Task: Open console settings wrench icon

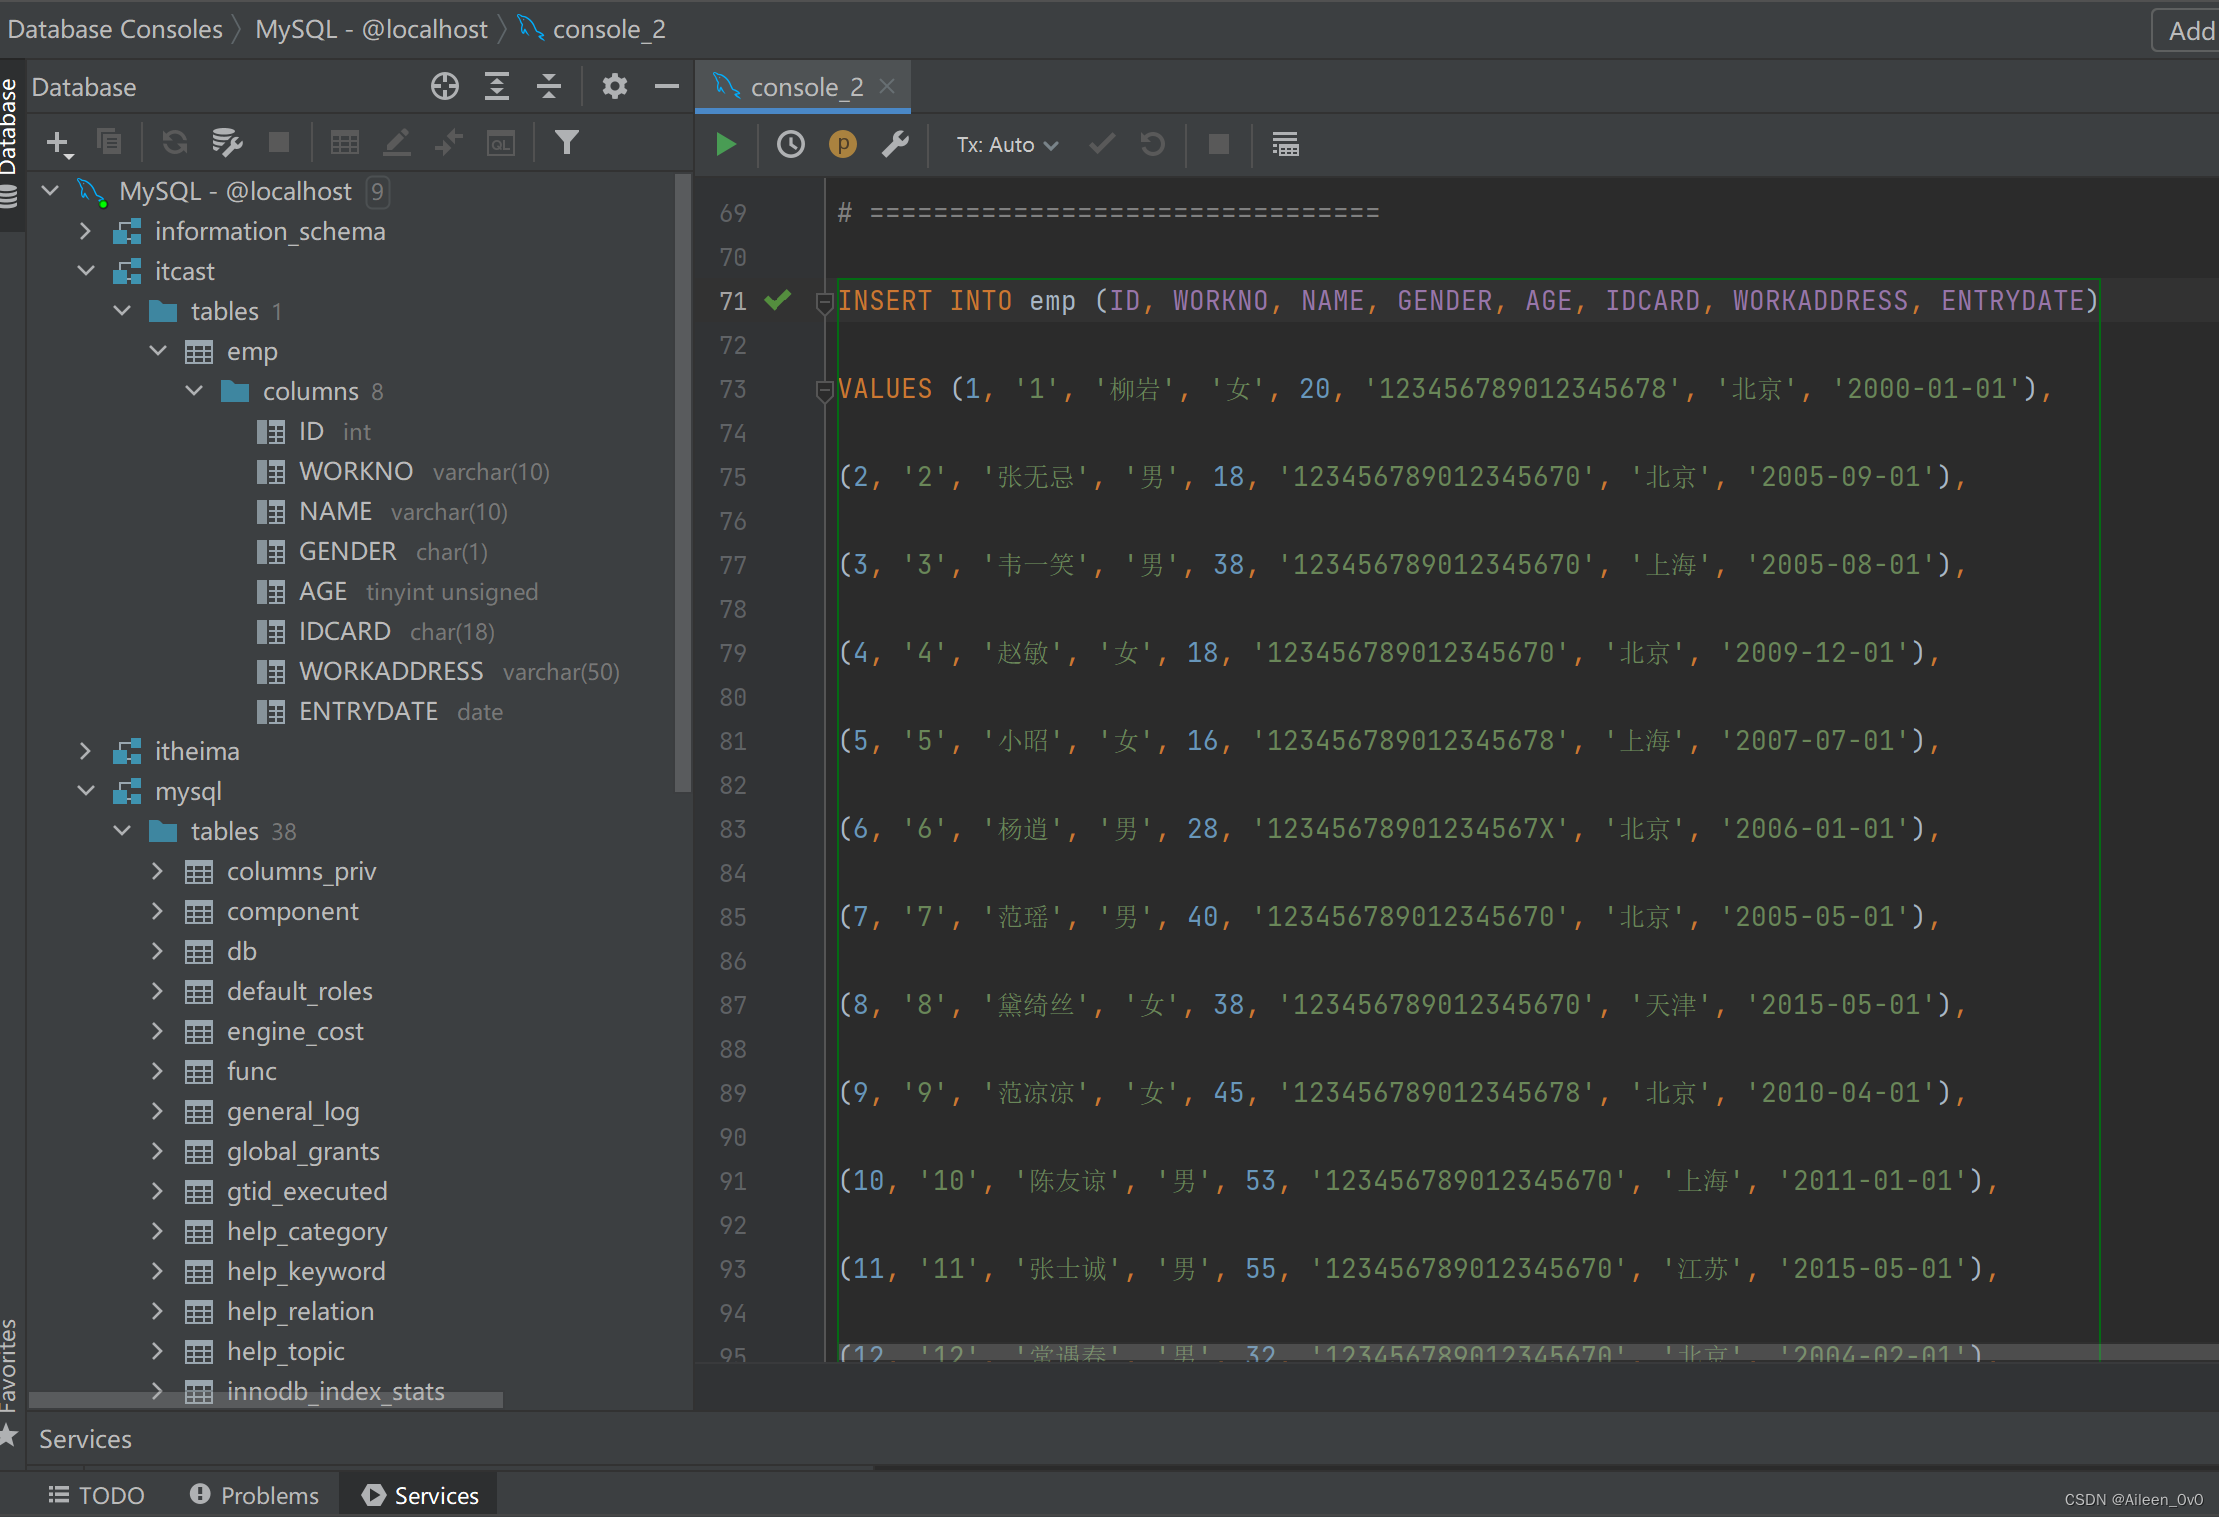Action: 895,145
